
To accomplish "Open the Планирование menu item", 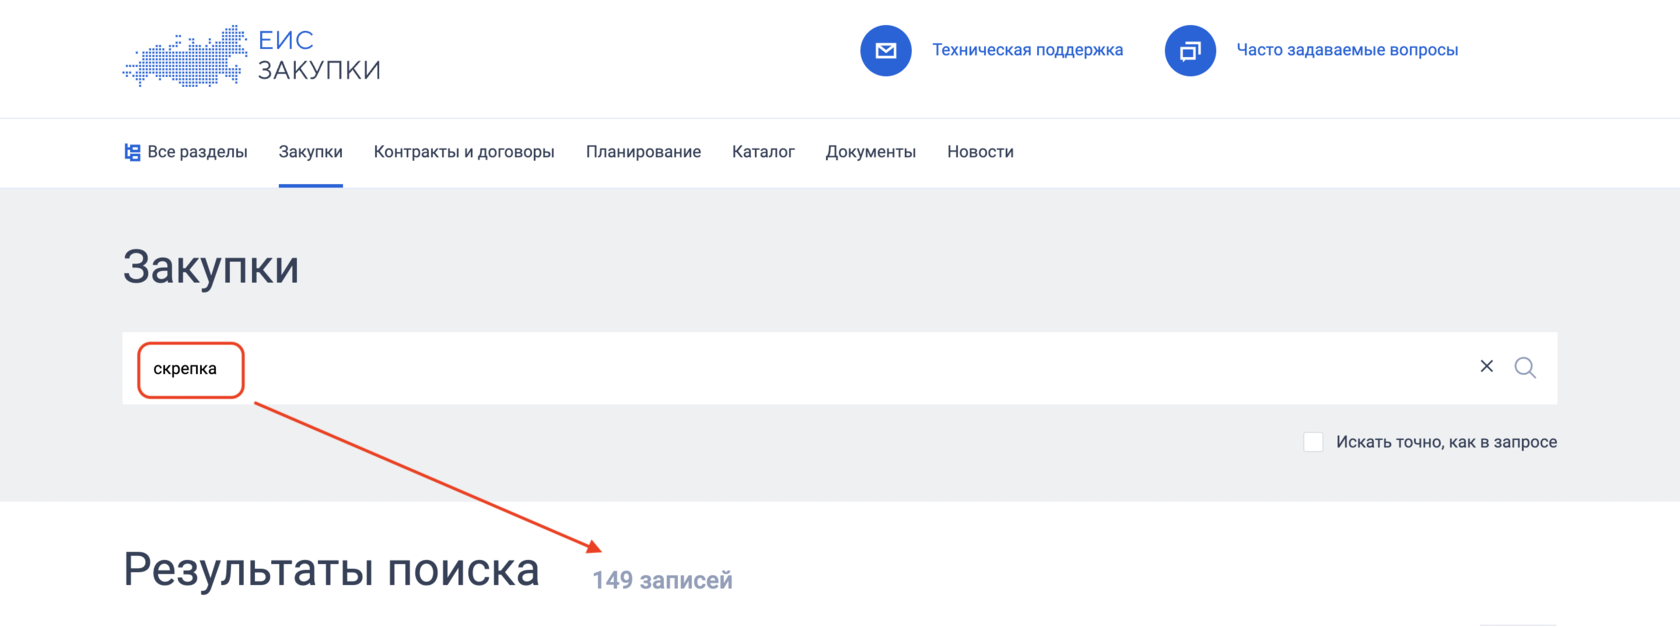I will pos(643,152).
